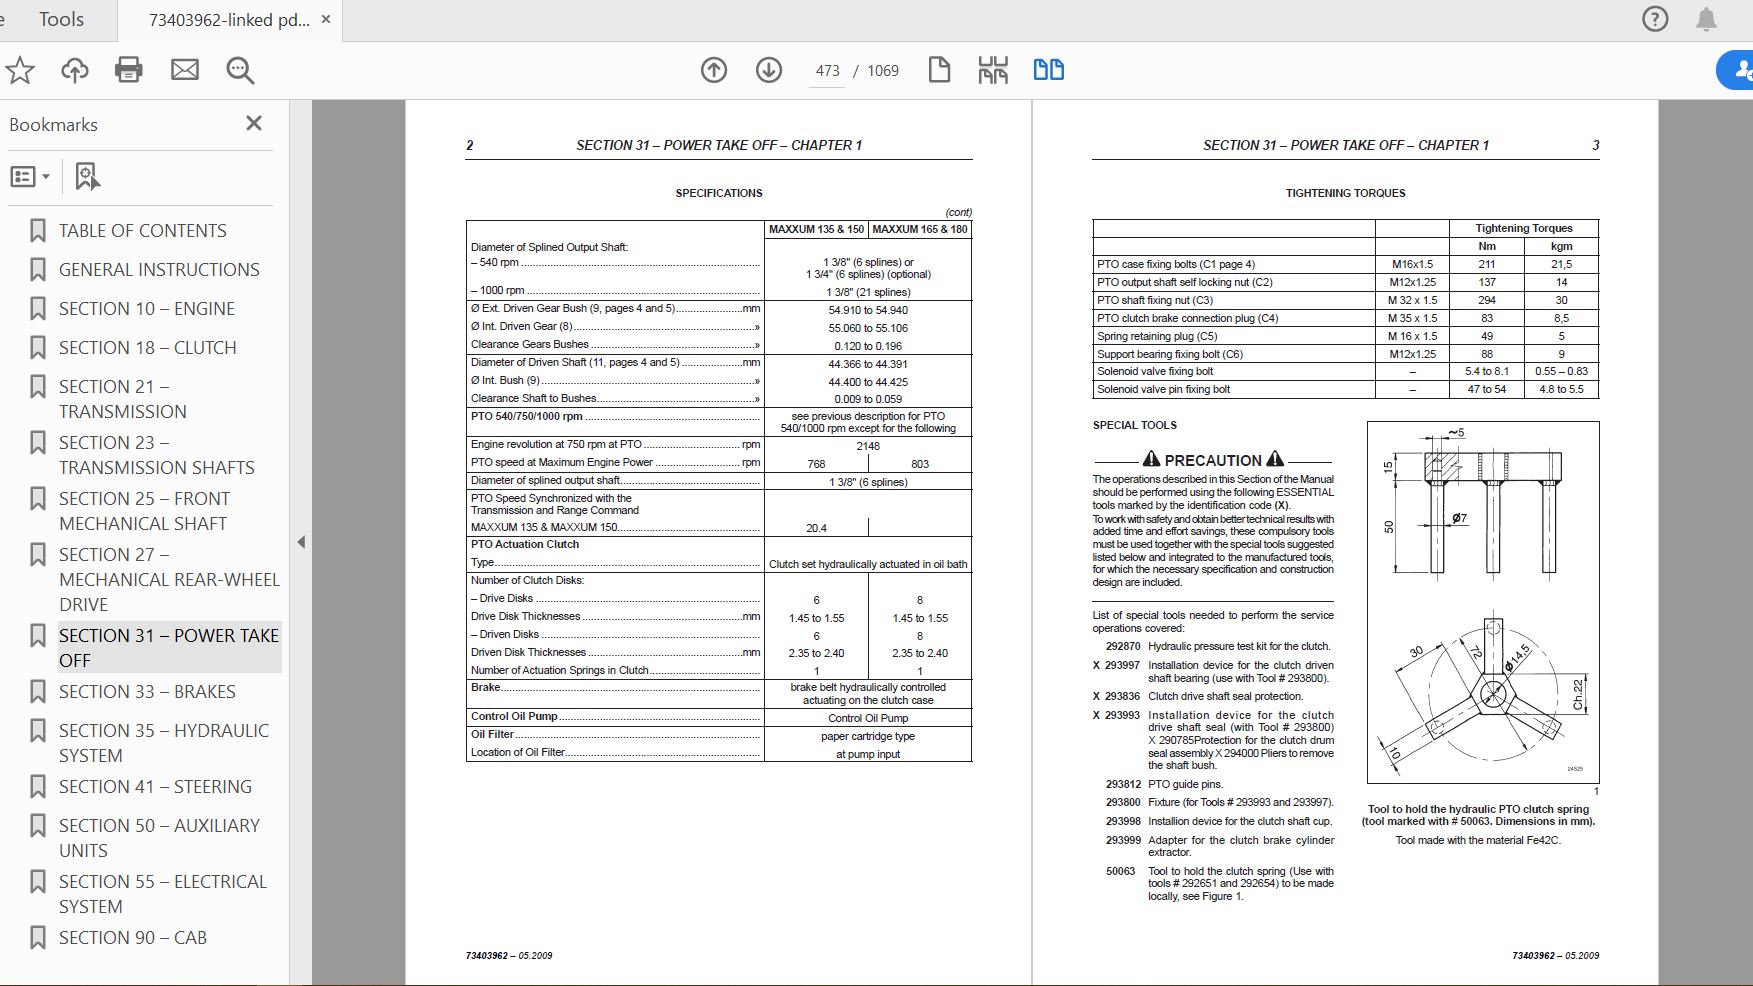1753x986 pixels.
Task: Click the PTO shaft fixing nut (C3) row
Action: click(1345, 300)
